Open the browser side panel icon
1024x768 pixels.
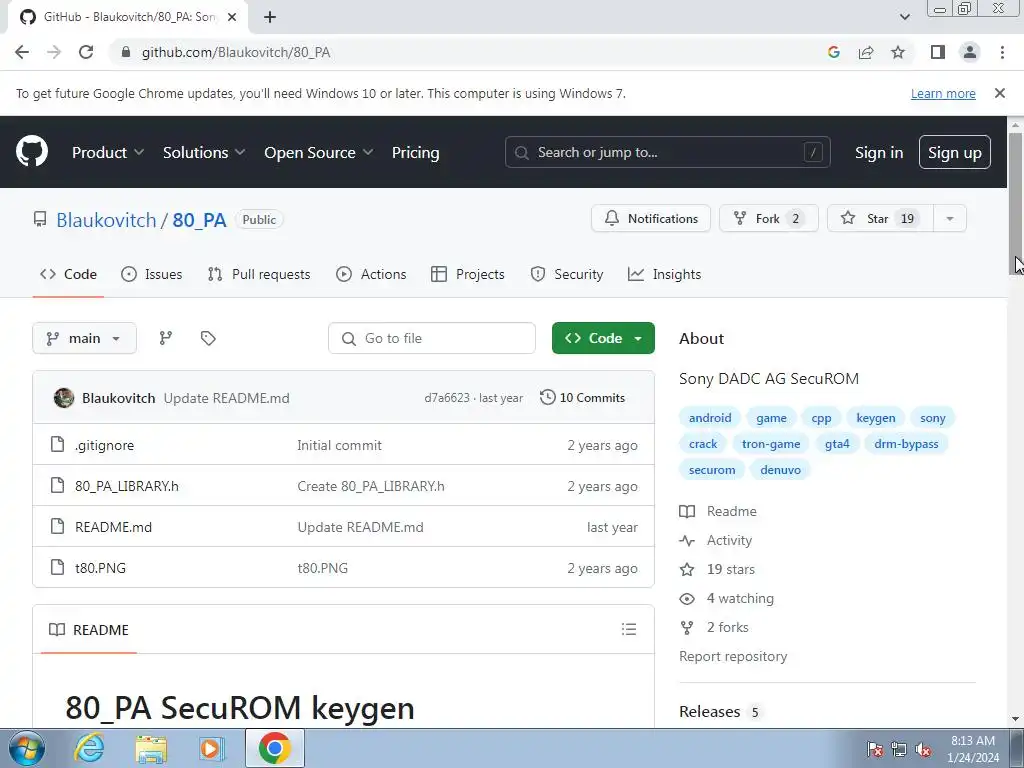pyautogui.click(x=938, y=52)
